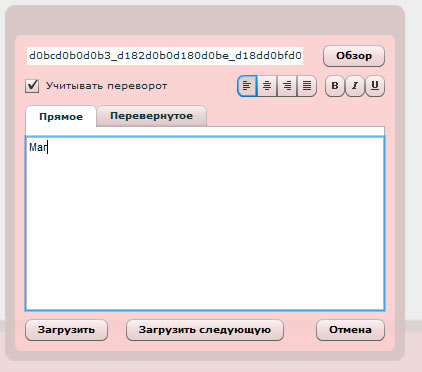Cancel with the Отмена button
The width and height of the screenshot is (422, 372).
coord(350,330)
